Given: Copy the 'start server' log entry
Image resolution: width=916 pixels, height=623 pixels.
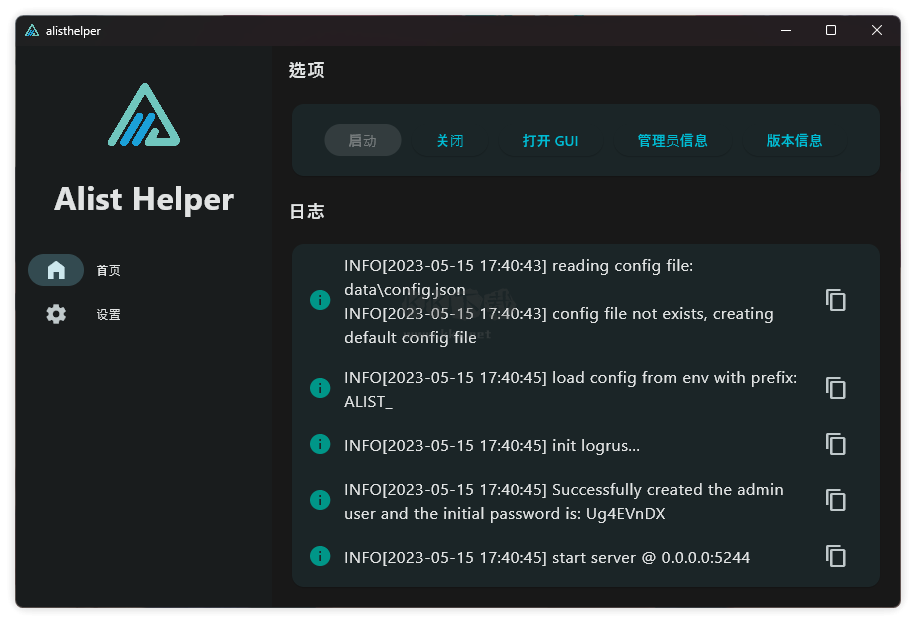Looking at the screenshot, I should 836,557.
